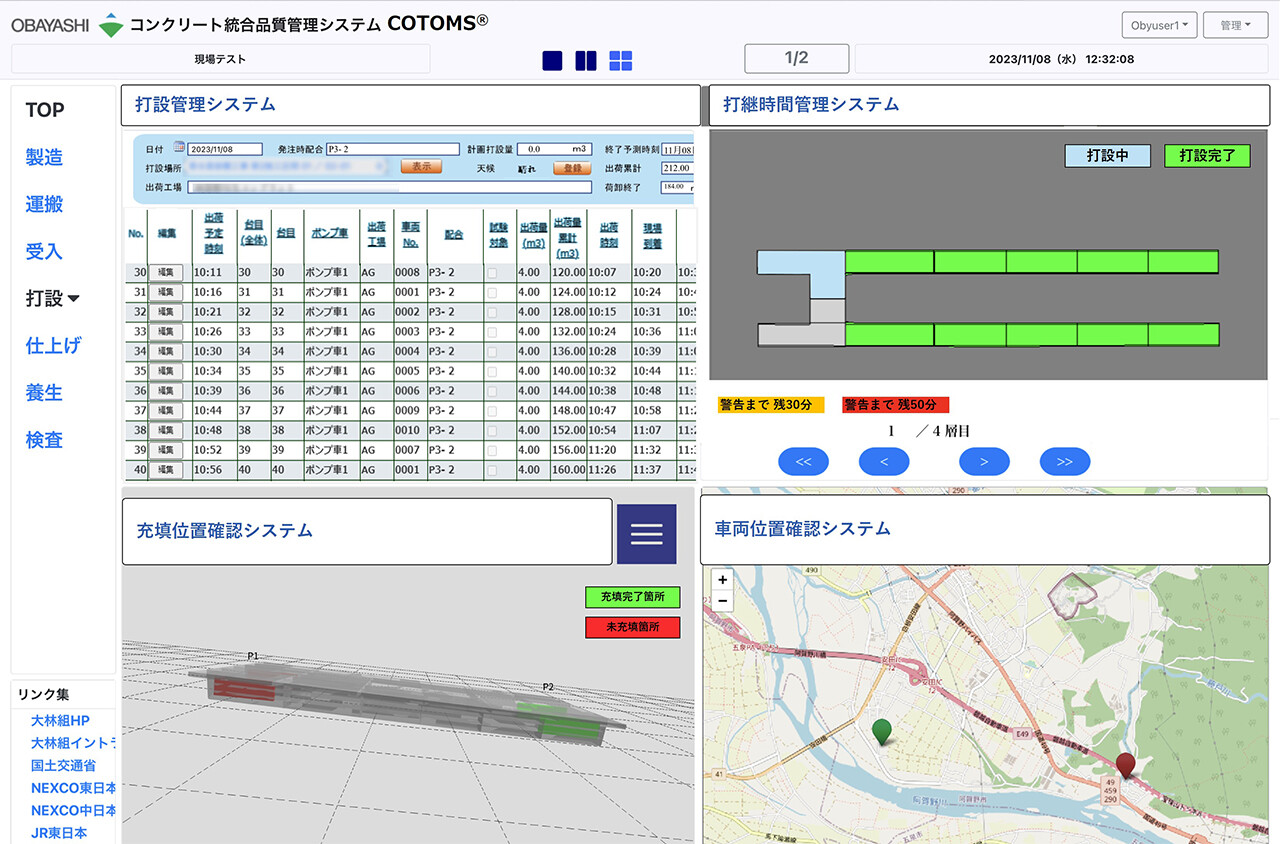Open 検査 in the sidebar

pos(44,440)
